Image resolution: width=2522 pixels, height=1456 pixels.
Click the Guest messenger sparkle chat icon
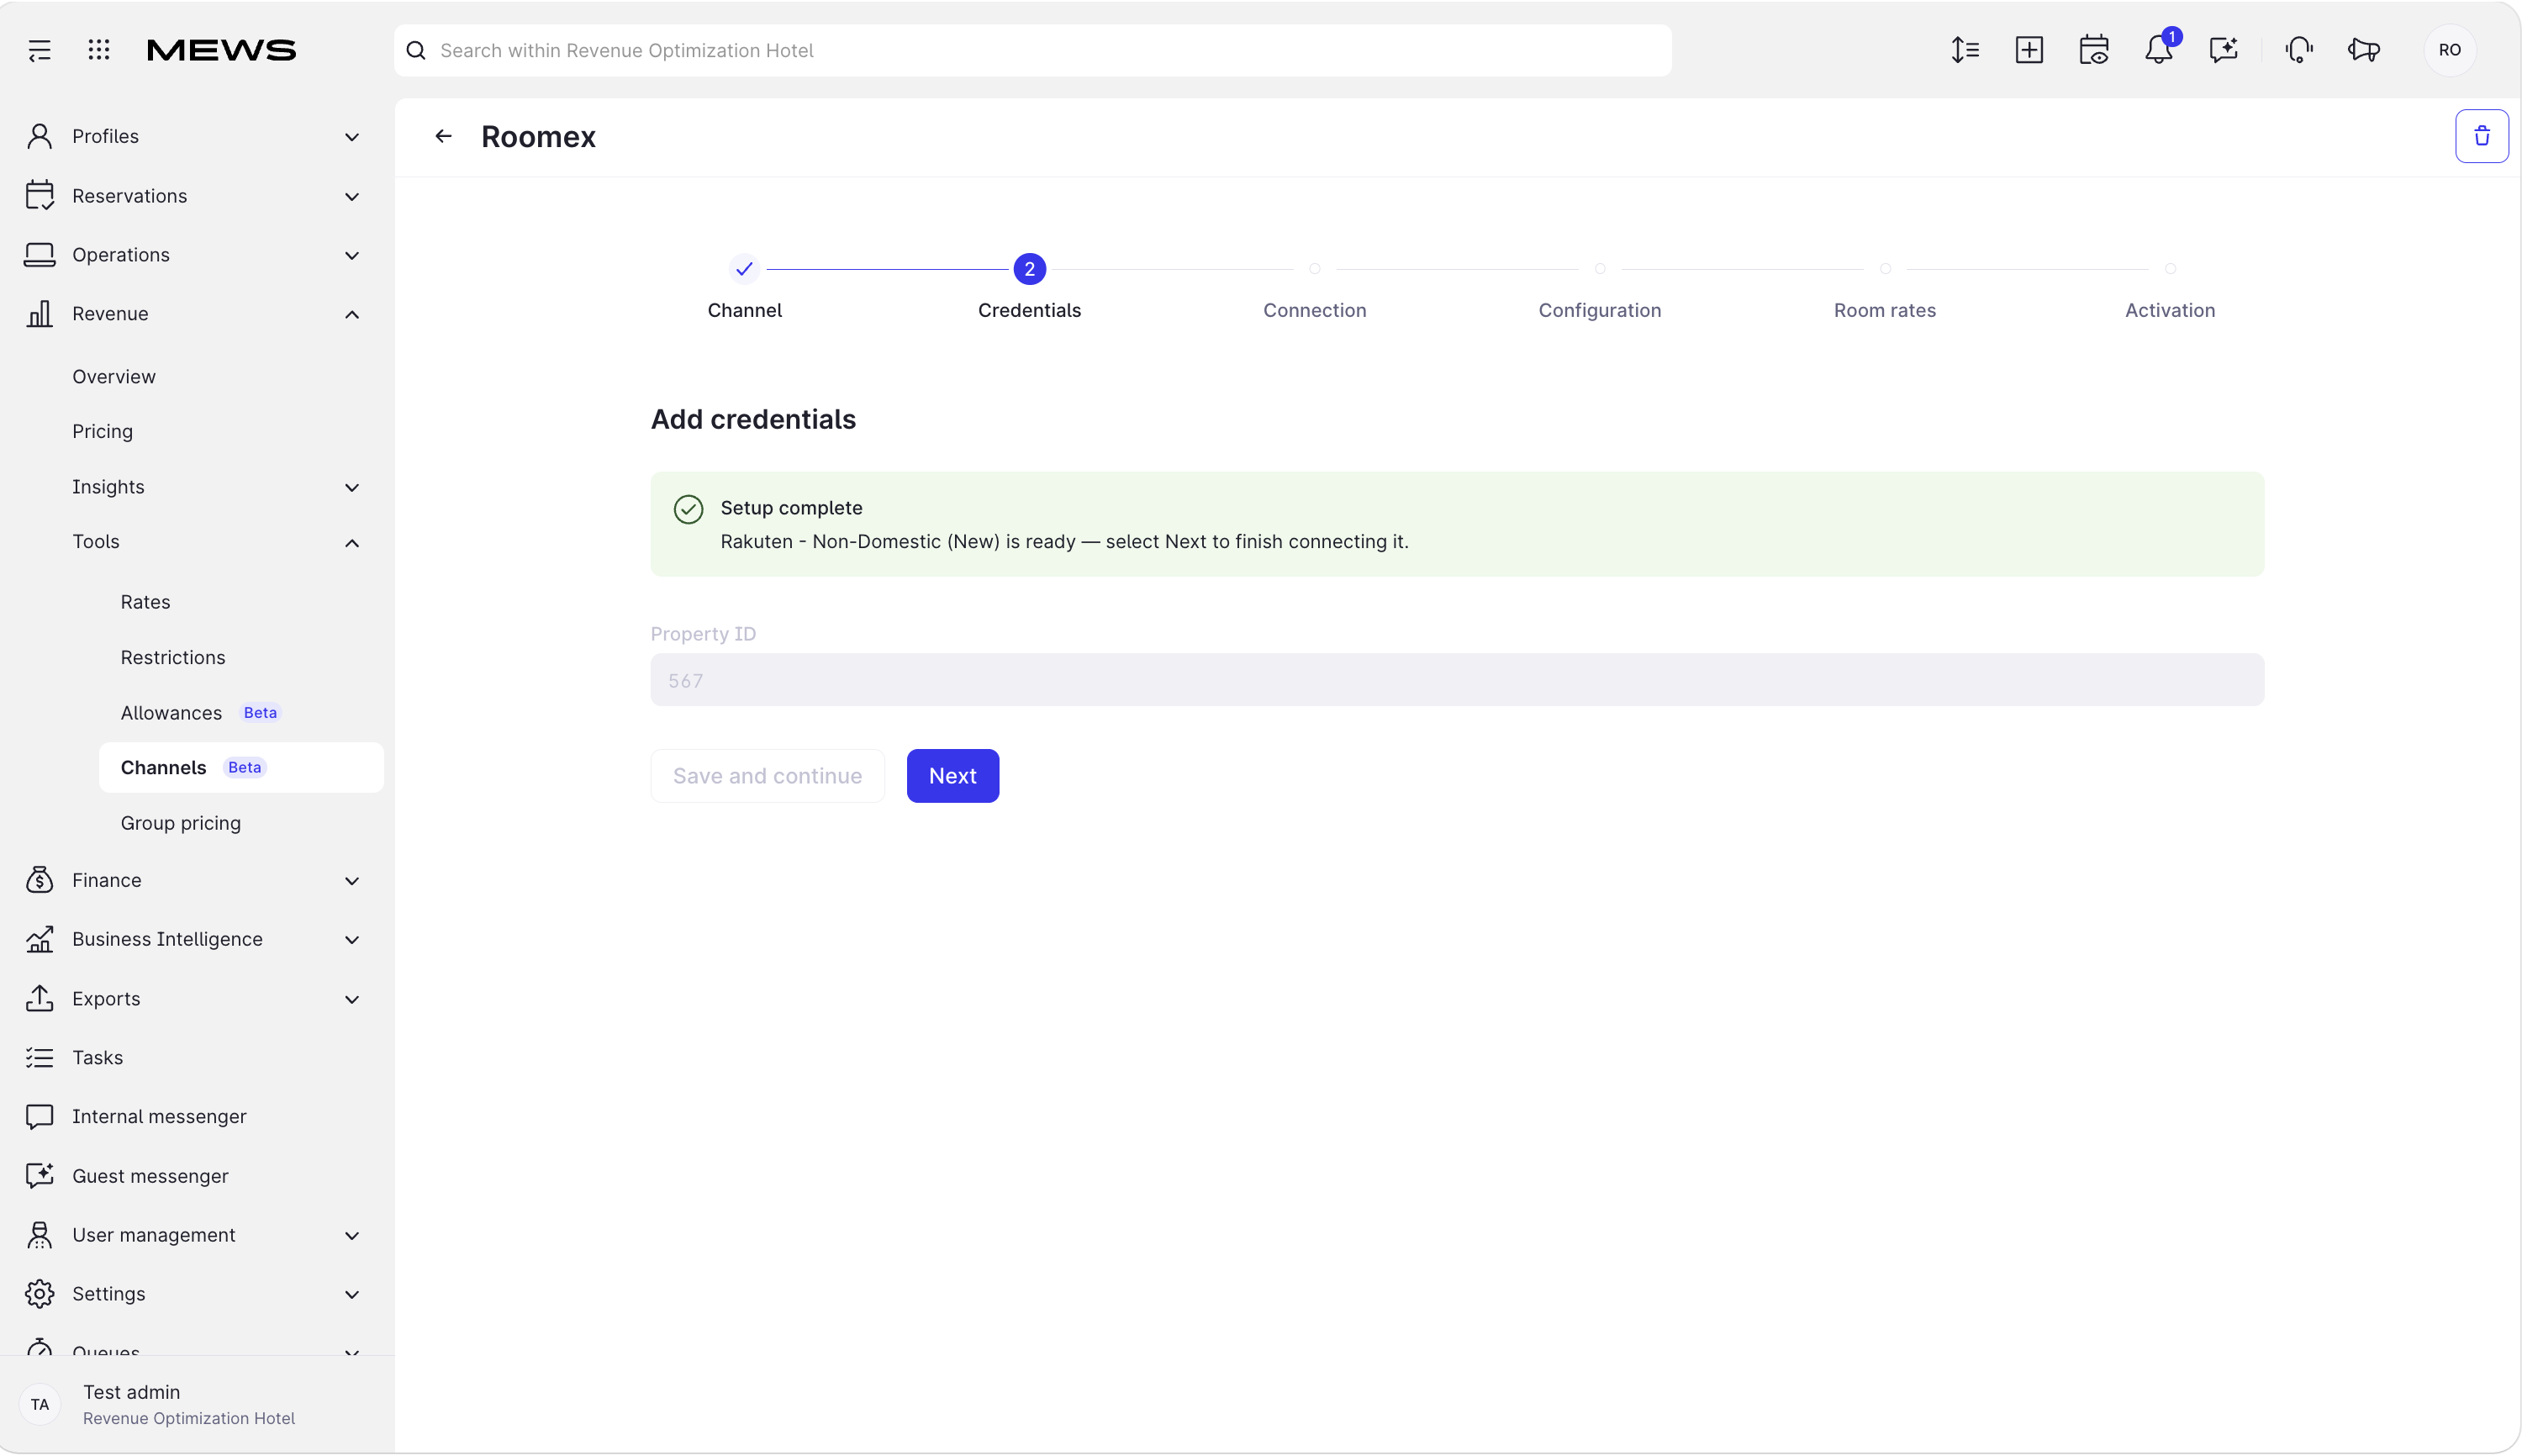tap(40, 1176)
